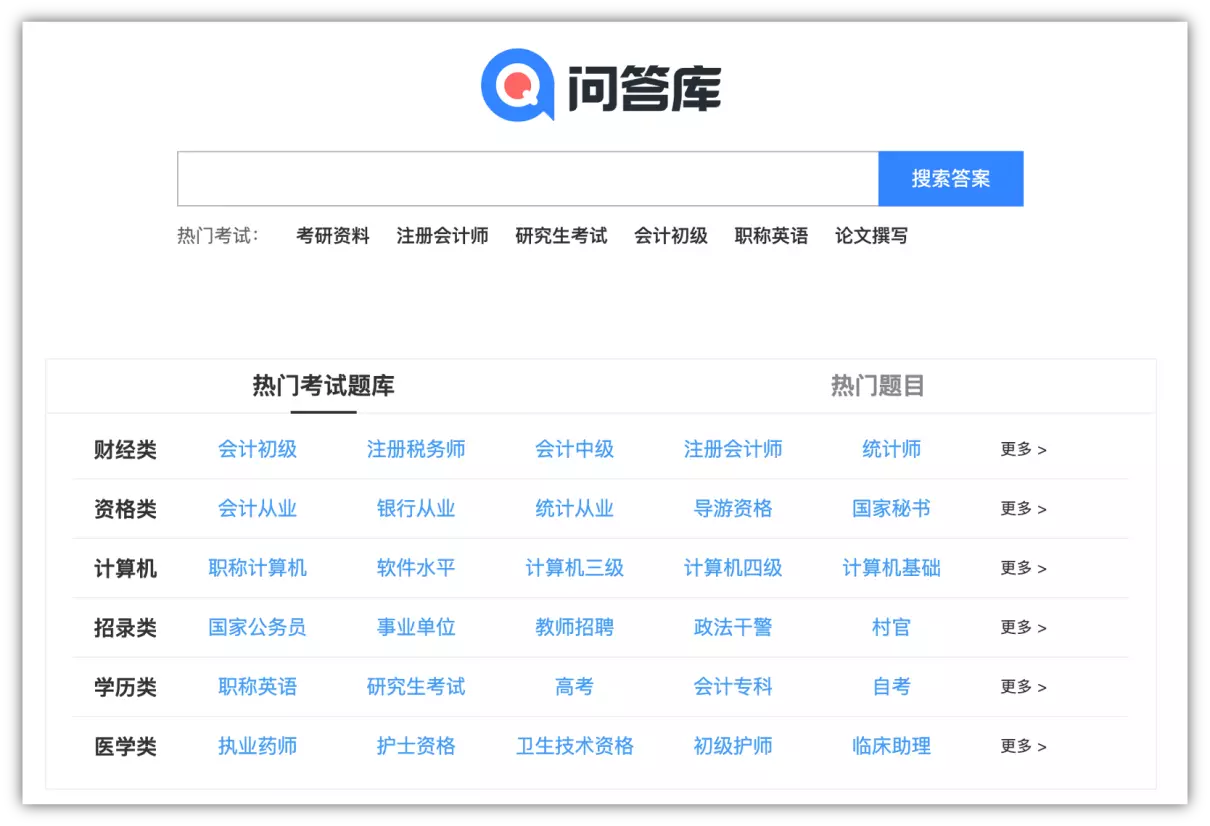Expand 更多 in the 医学类 row

click(1024, 747)
